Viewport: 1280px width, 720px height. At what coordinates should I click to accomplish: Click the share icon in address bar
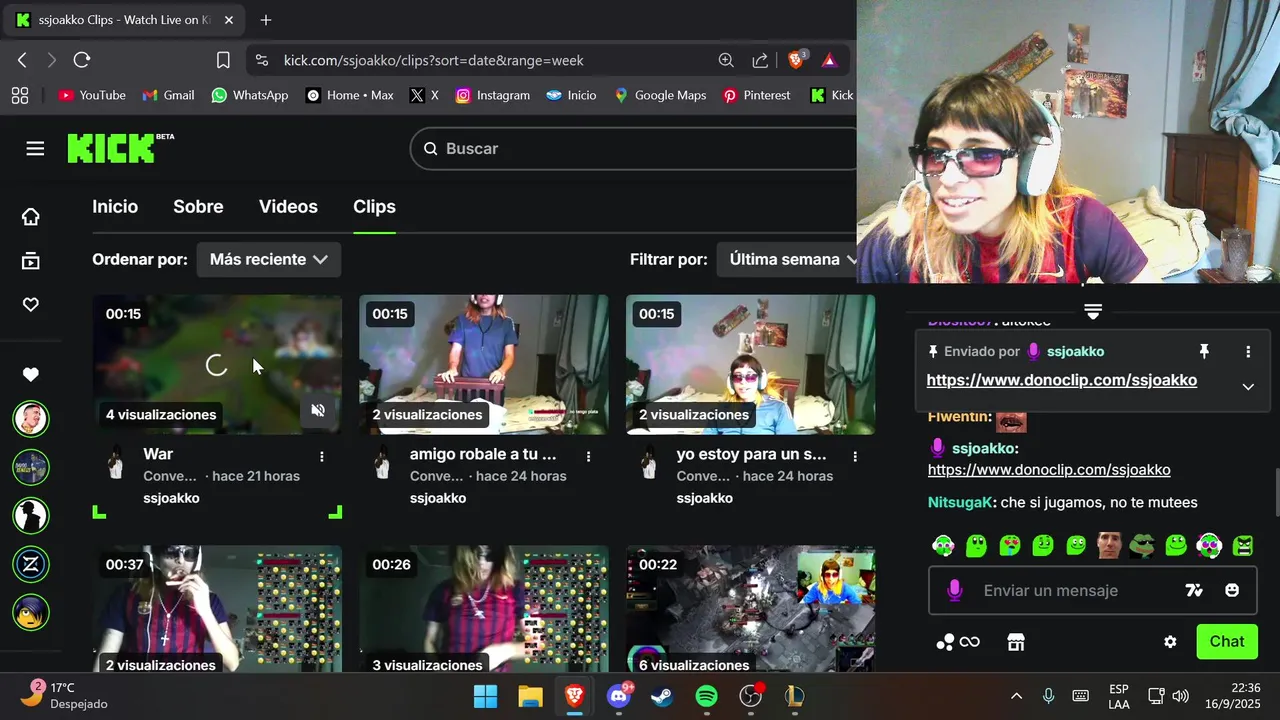pos(760,60)
